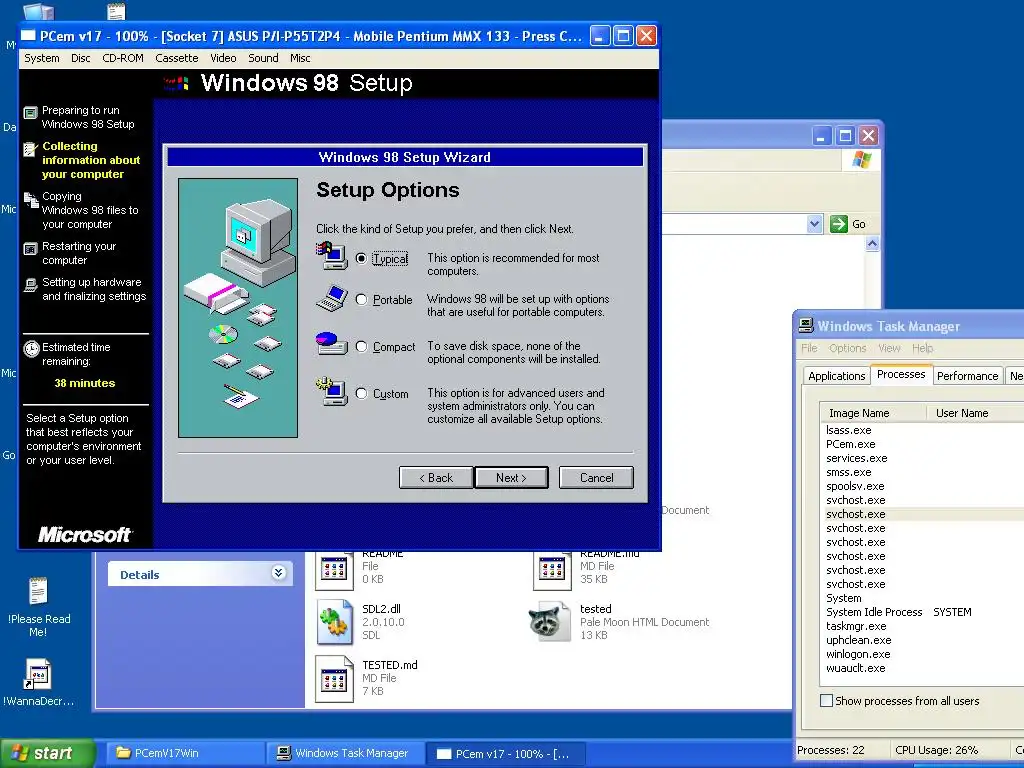Switch to Performance tab in Task Manager
The image size is (1024, 768).
coord(967,376)
